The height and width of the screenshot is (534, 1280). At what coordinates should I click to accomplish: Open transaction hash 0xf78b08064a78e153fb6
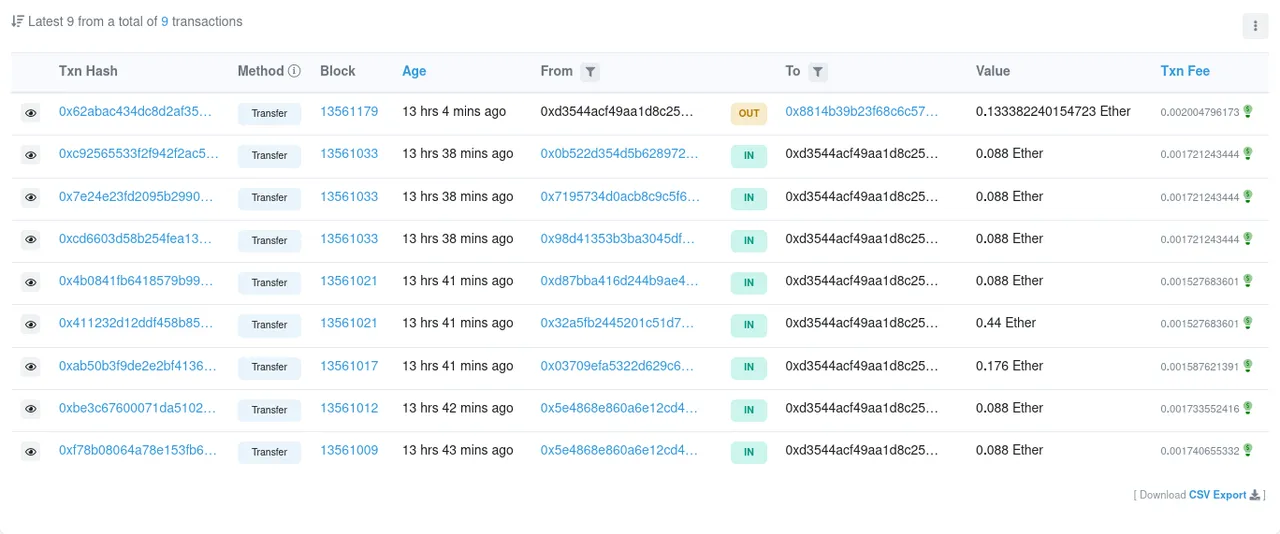137,450
